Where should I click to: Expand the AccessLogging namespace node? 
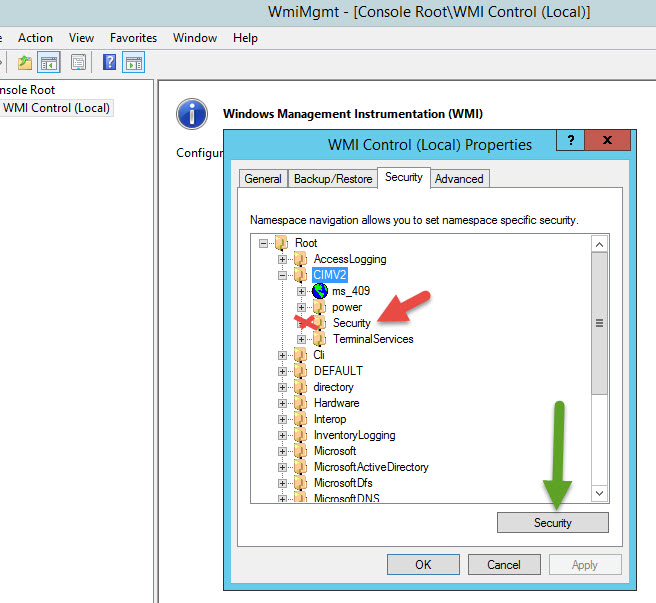(282, 259)
